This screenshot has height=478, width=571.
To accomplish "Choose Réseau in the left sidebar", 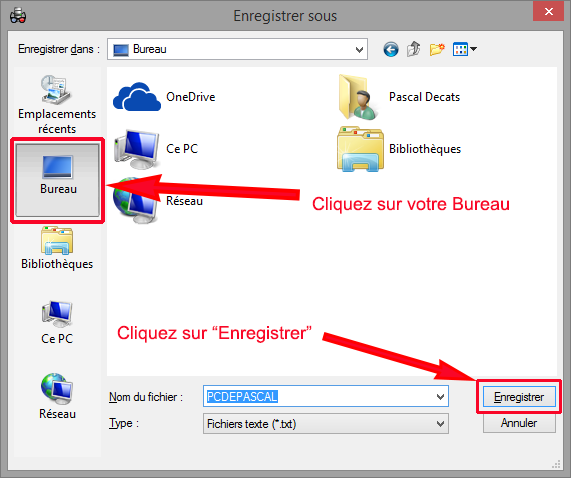I will coord(57,397).
